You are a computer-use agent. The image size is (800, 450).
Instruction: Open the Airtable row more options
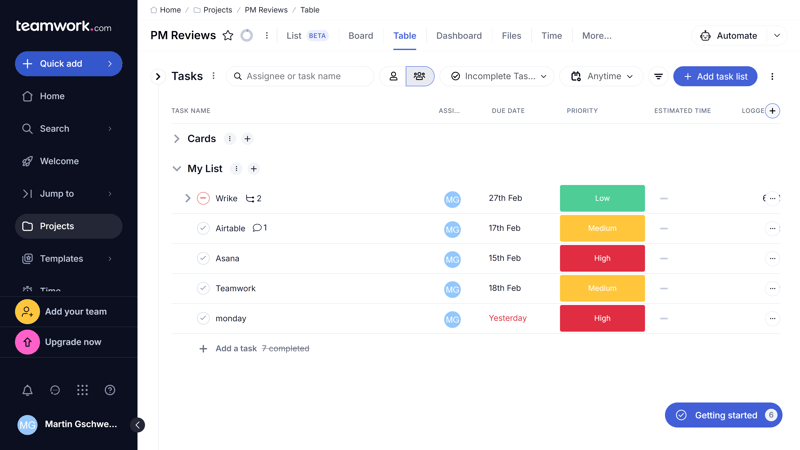772,229
